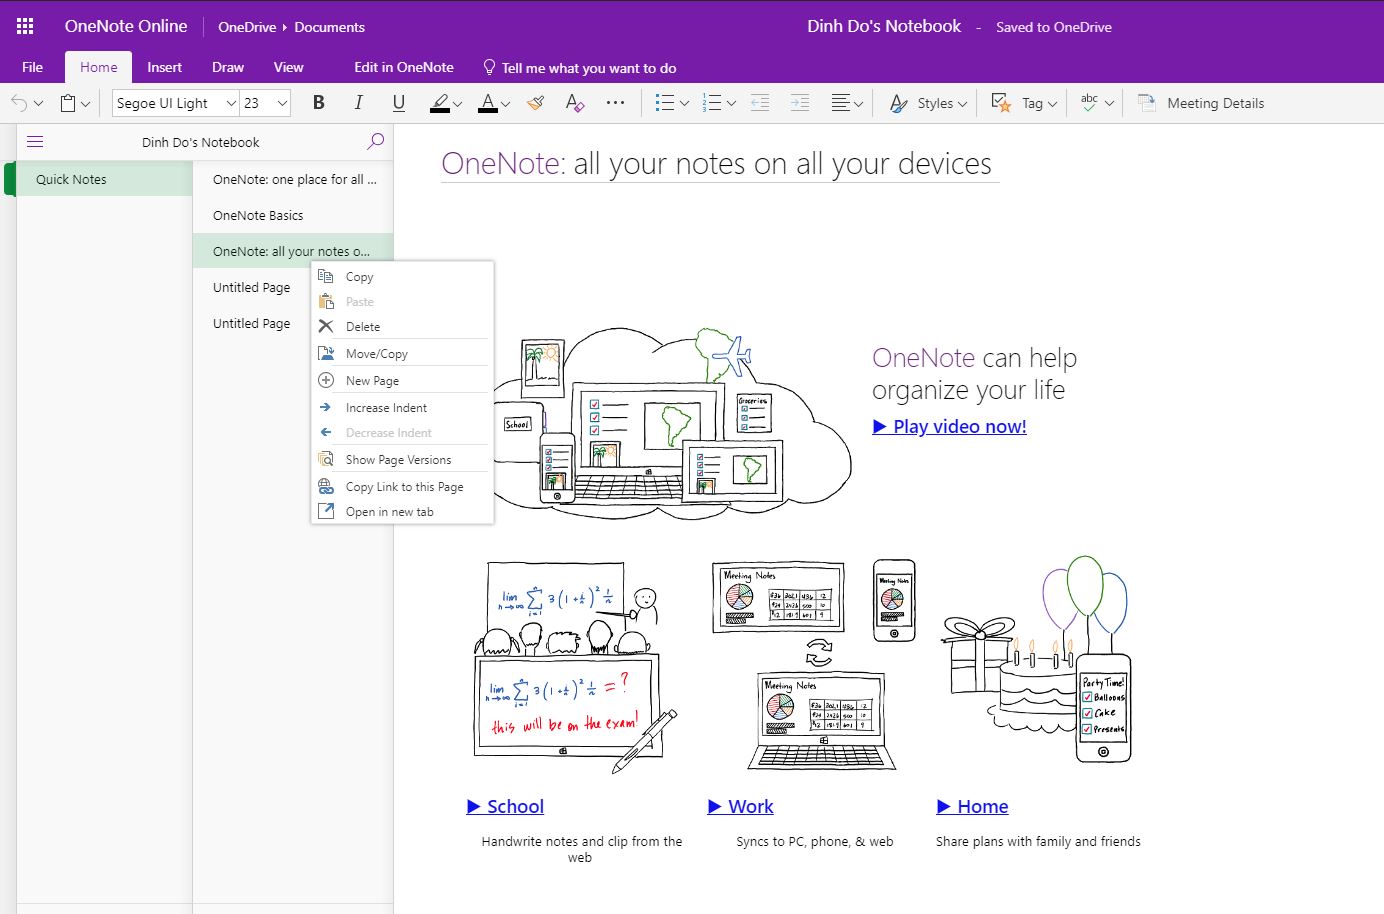
Task: Pick the red font color swatch
Action: [489, 102]
